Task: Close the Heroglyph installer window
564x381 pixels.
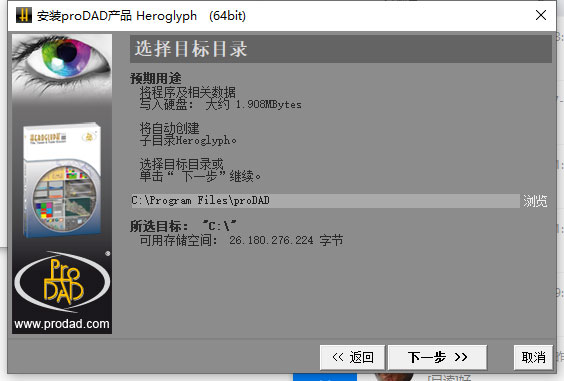Action: (x=541, y=15)
